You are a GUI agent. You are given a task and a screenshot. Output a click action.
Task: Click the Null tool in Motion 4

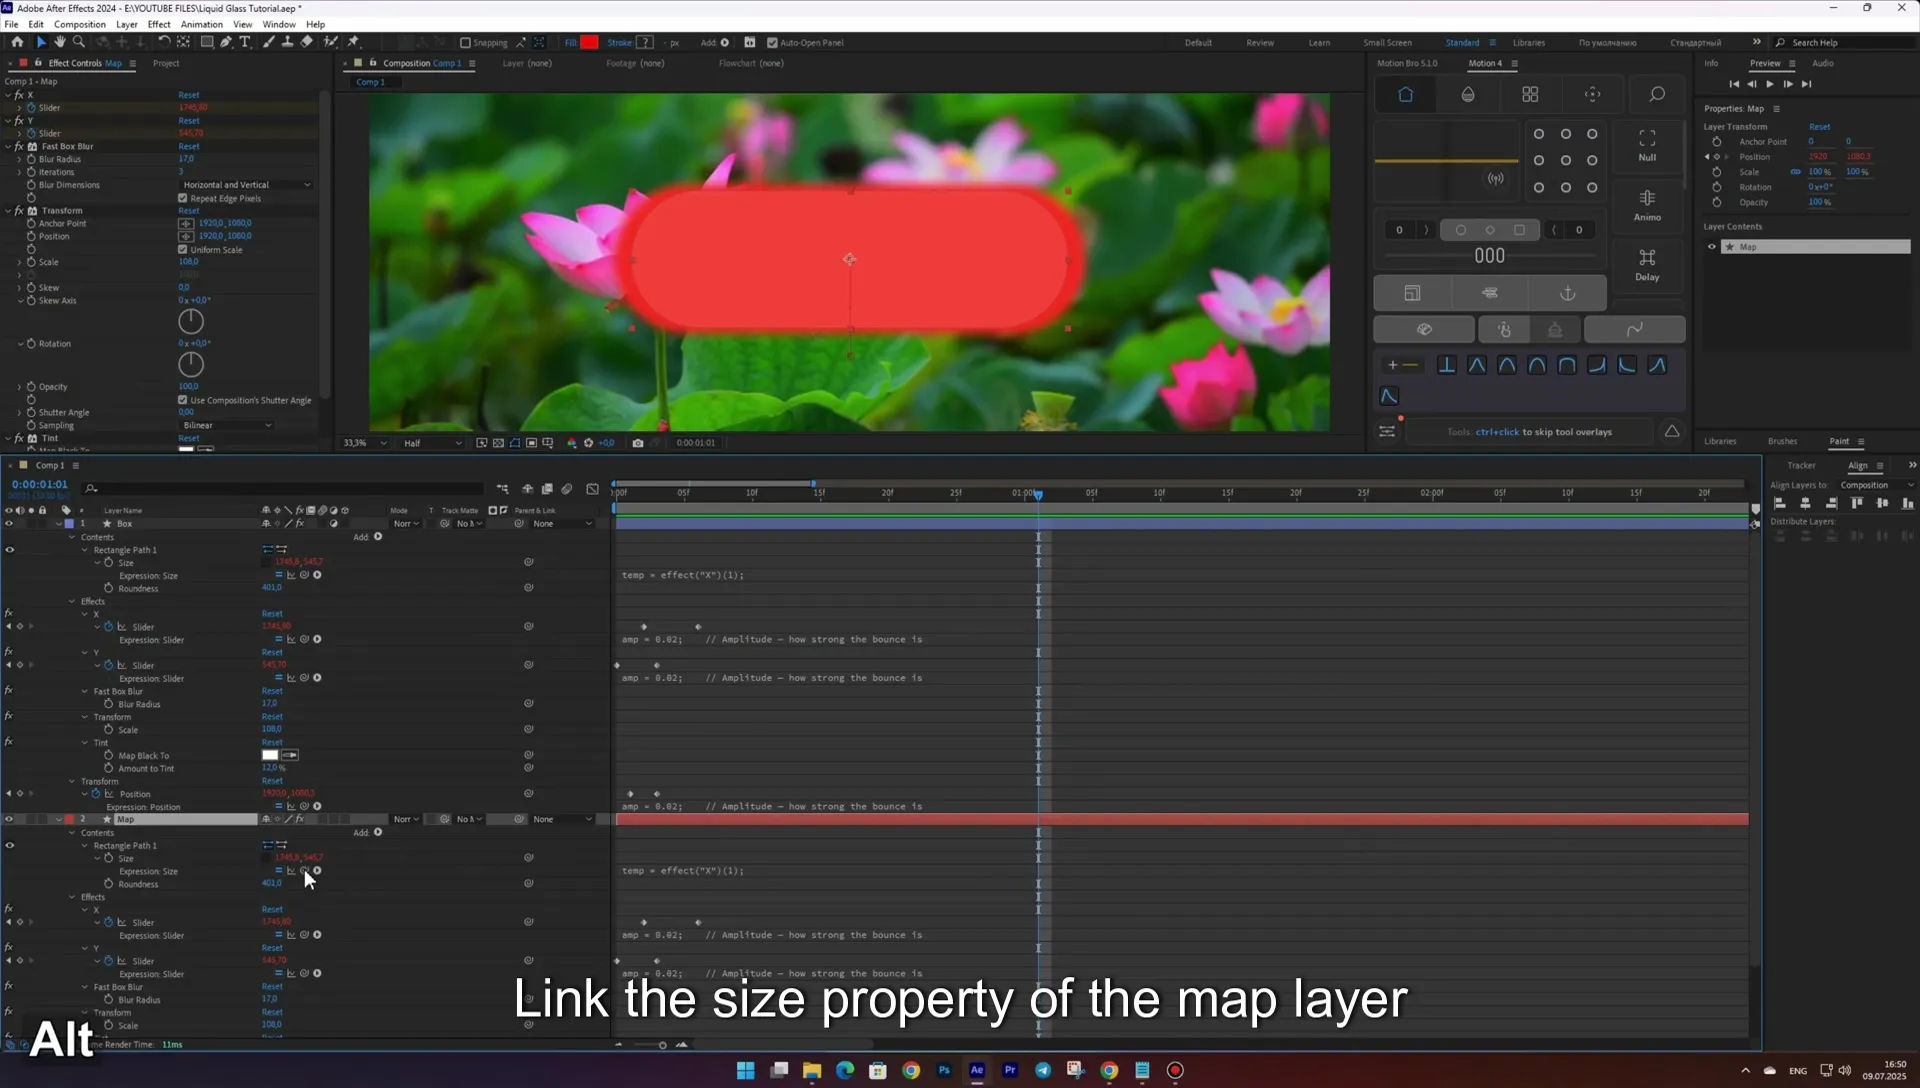tap(1647, 145)
